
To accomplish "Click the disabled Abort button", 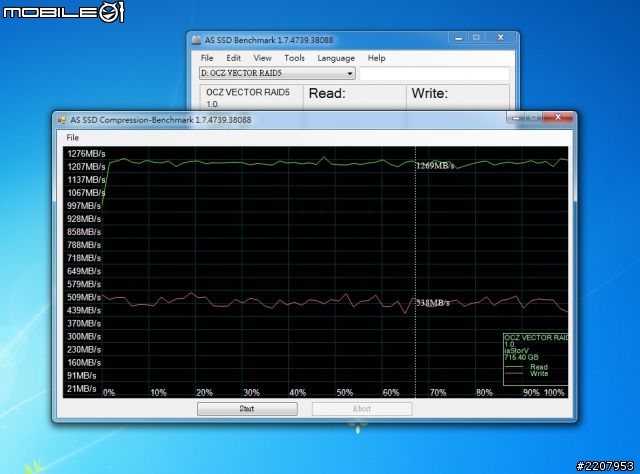I will pos(362,409).
